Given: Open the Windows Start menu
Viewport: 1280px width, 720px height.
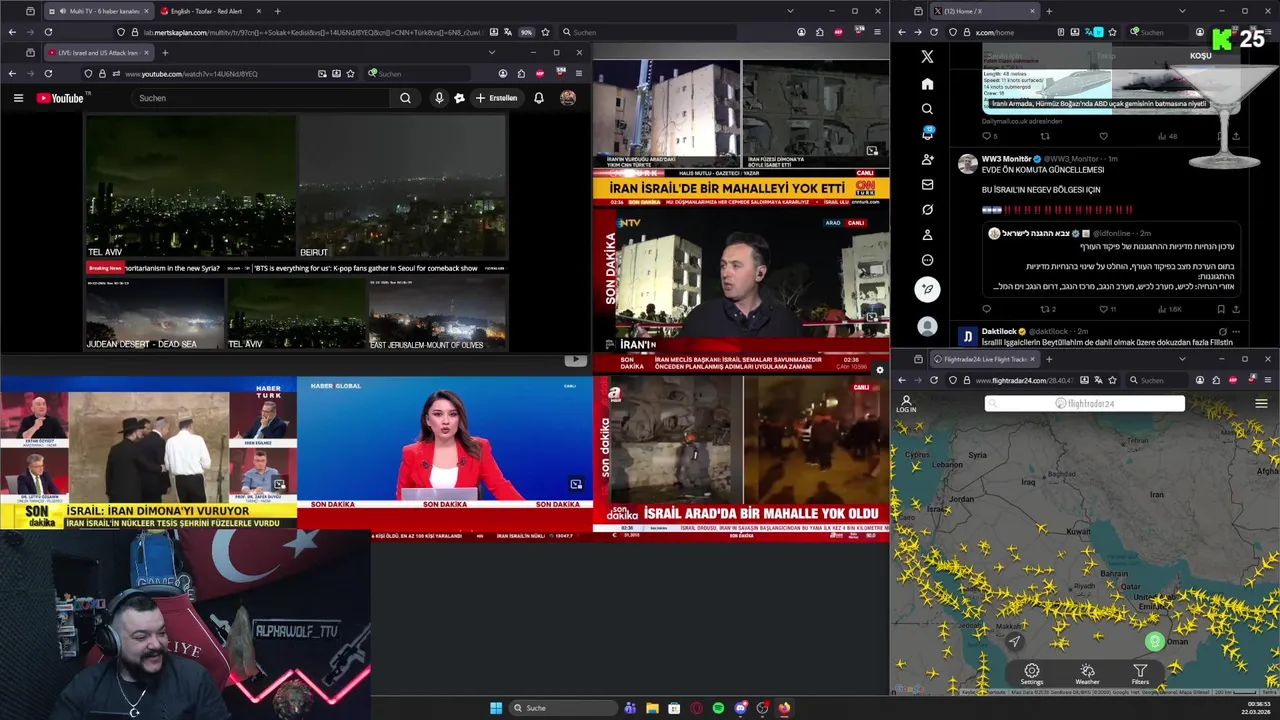Looking at the screenshot, I should (x=496, y=708).
